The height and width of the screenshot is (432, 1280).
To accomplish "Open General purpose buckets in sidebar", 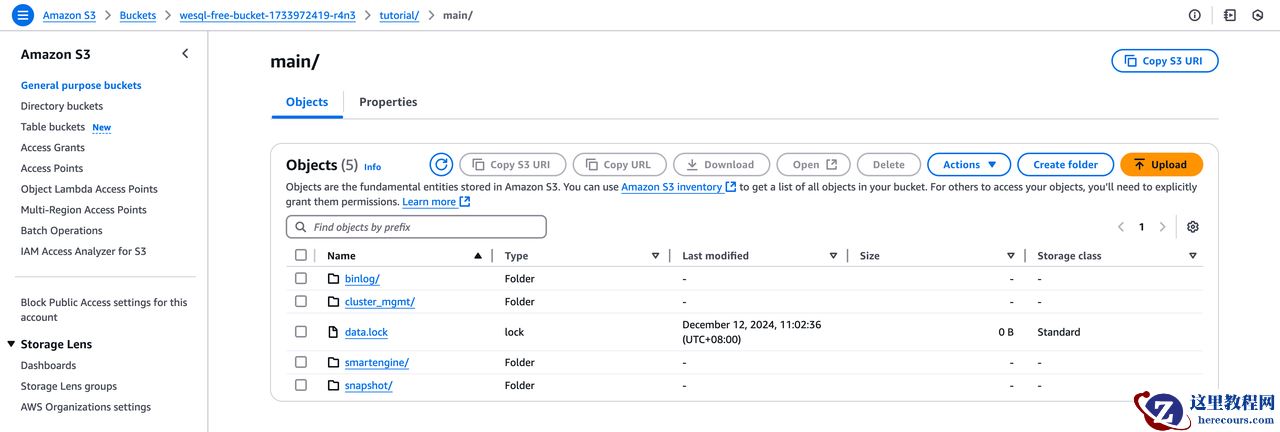I will 81,85.
